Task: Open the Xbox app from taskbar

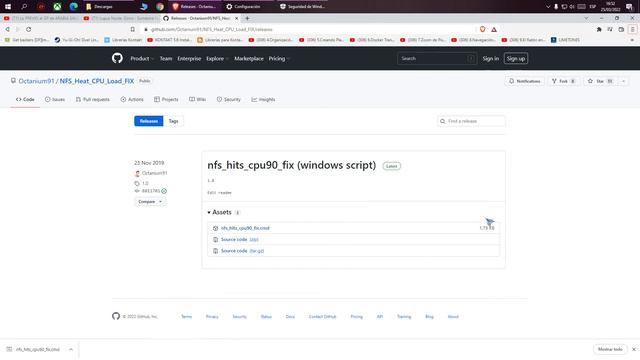Action: 57,7
